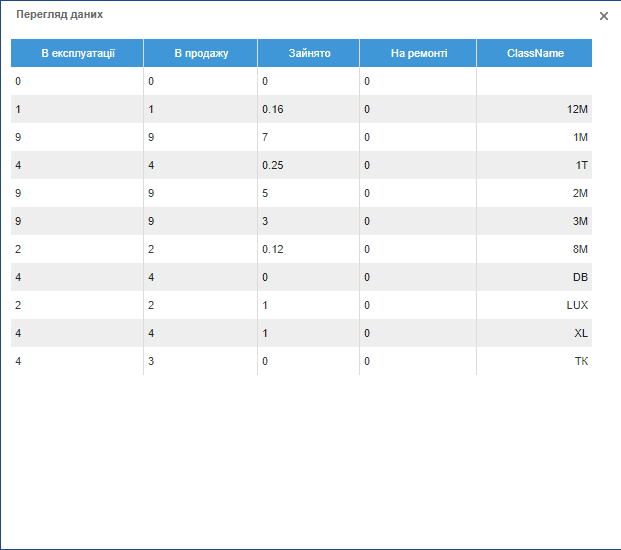The image size is (621, 550).
Task: Select the 0.25 value in Зайнято column
Action: [273, 165]
